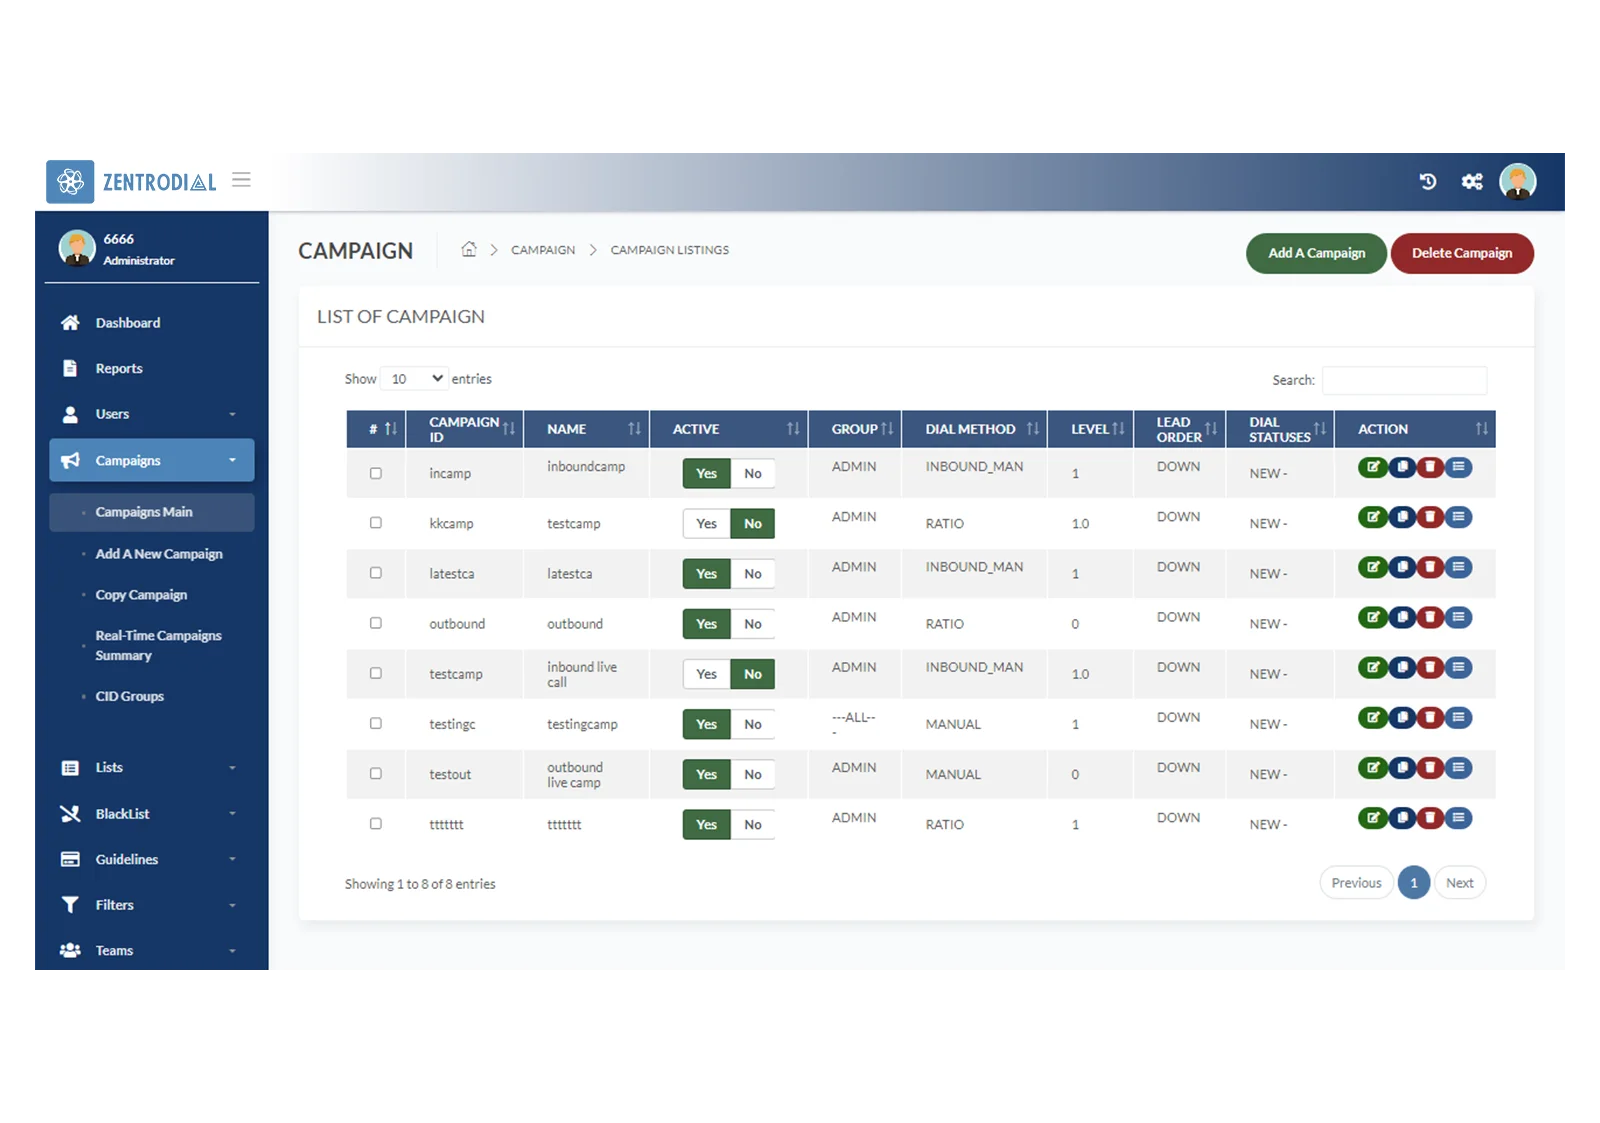
Task: Click the hamburger menu icon beside logo
Action: (x=241, y=180)
